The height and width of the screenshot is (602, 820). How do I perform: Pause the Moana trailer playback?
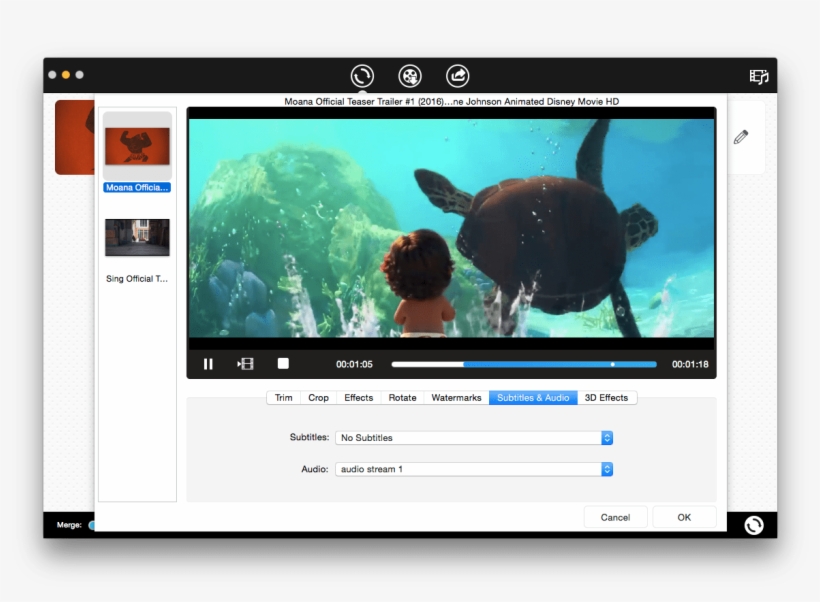[x=208, y=364]
